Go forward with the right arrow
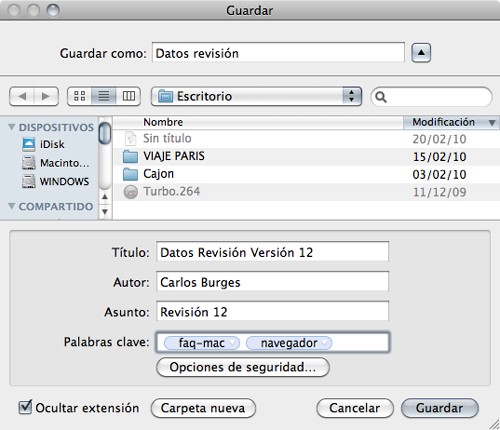500x430 pixels. (46, 96)
